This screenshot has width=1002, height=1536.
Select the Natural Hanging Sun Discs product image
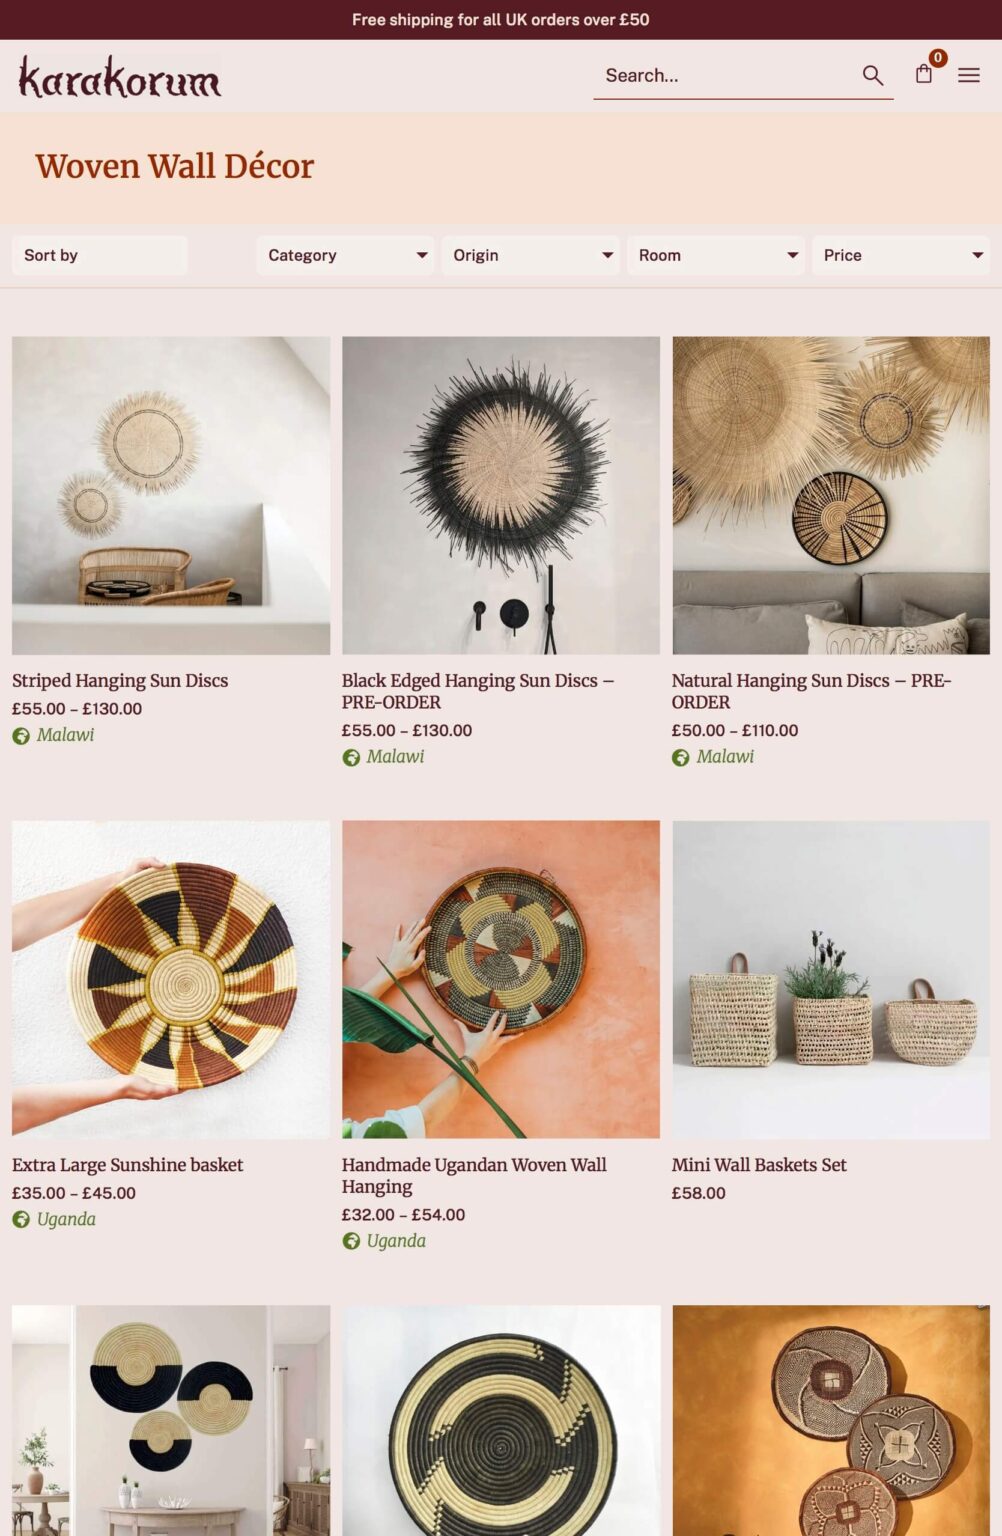click(831, 495)
